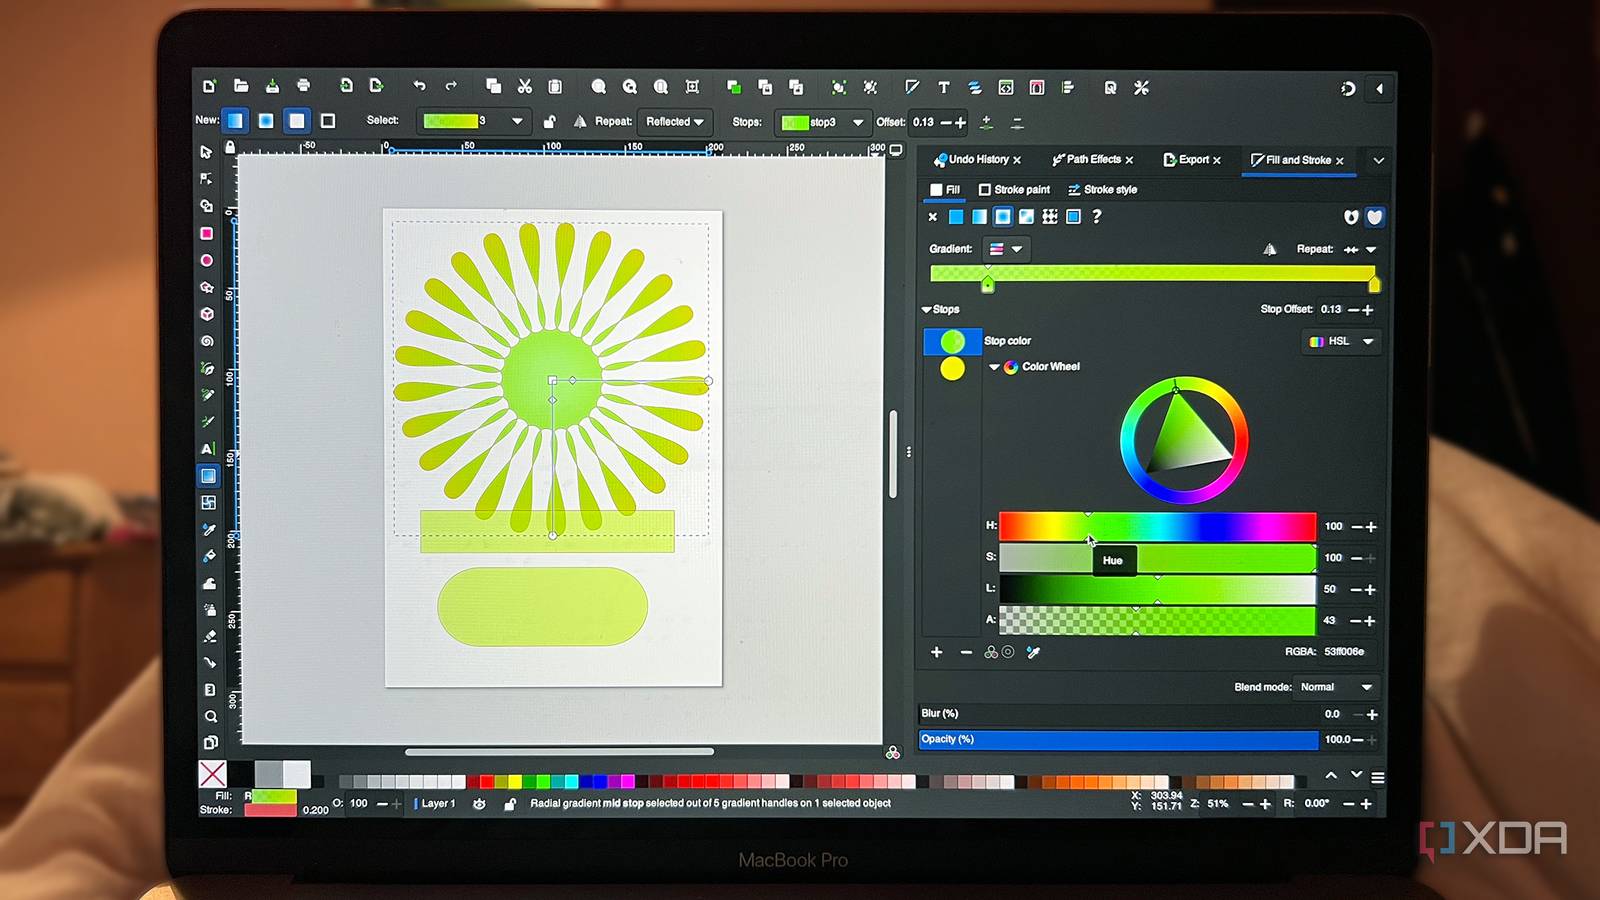Viewport: 1600px width, 900px height.
Task: Select the Node editing tool
Action: pyautogui.click(x=207, y=178)
